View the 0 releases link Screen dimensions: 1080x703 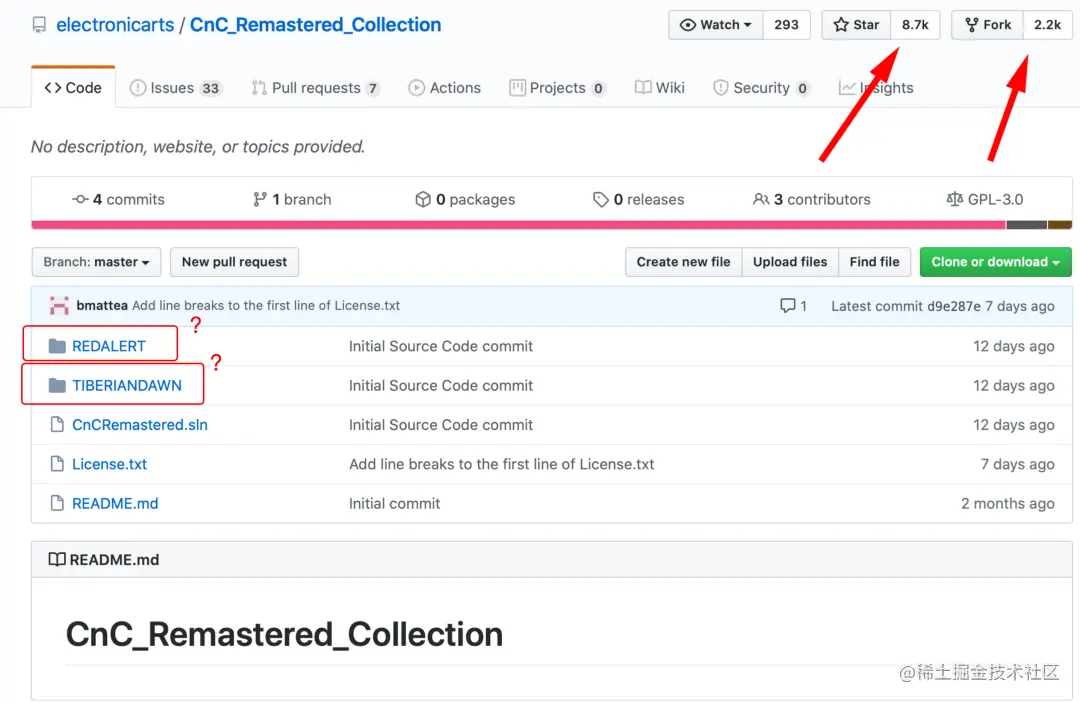point(638,200)
